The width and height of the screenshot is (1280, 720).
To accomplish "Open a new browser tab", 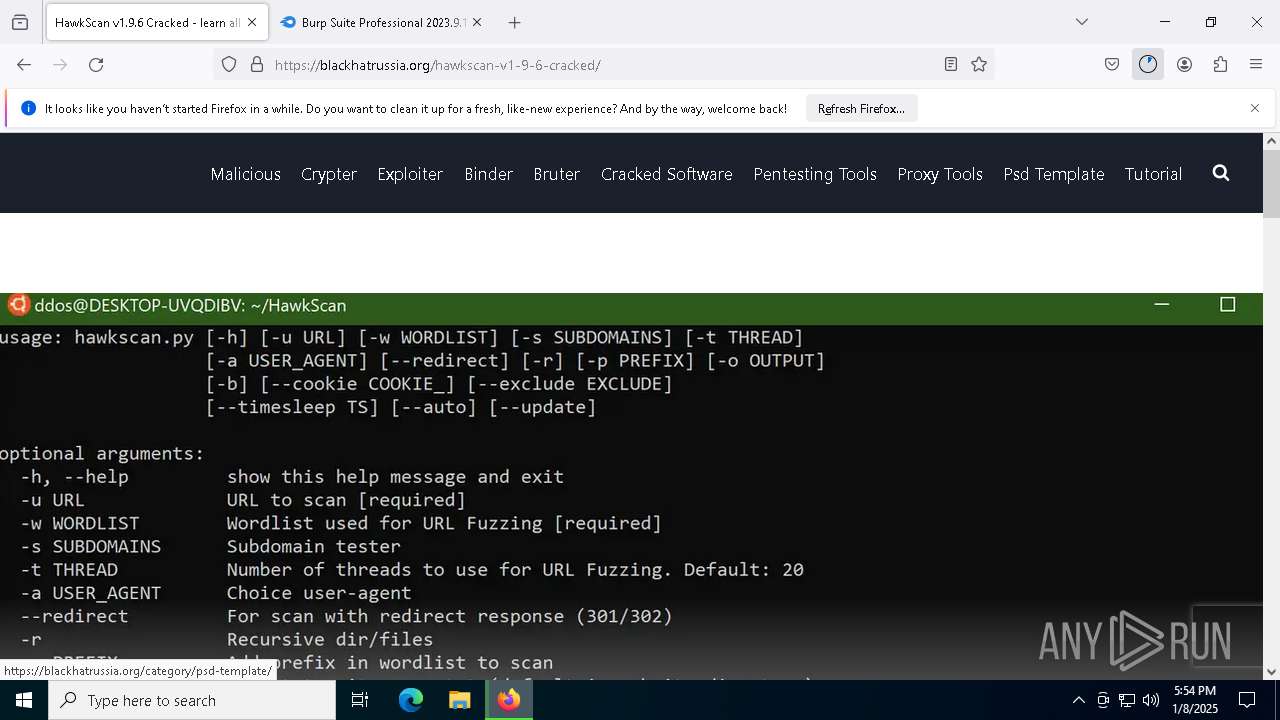I will 514,22.
